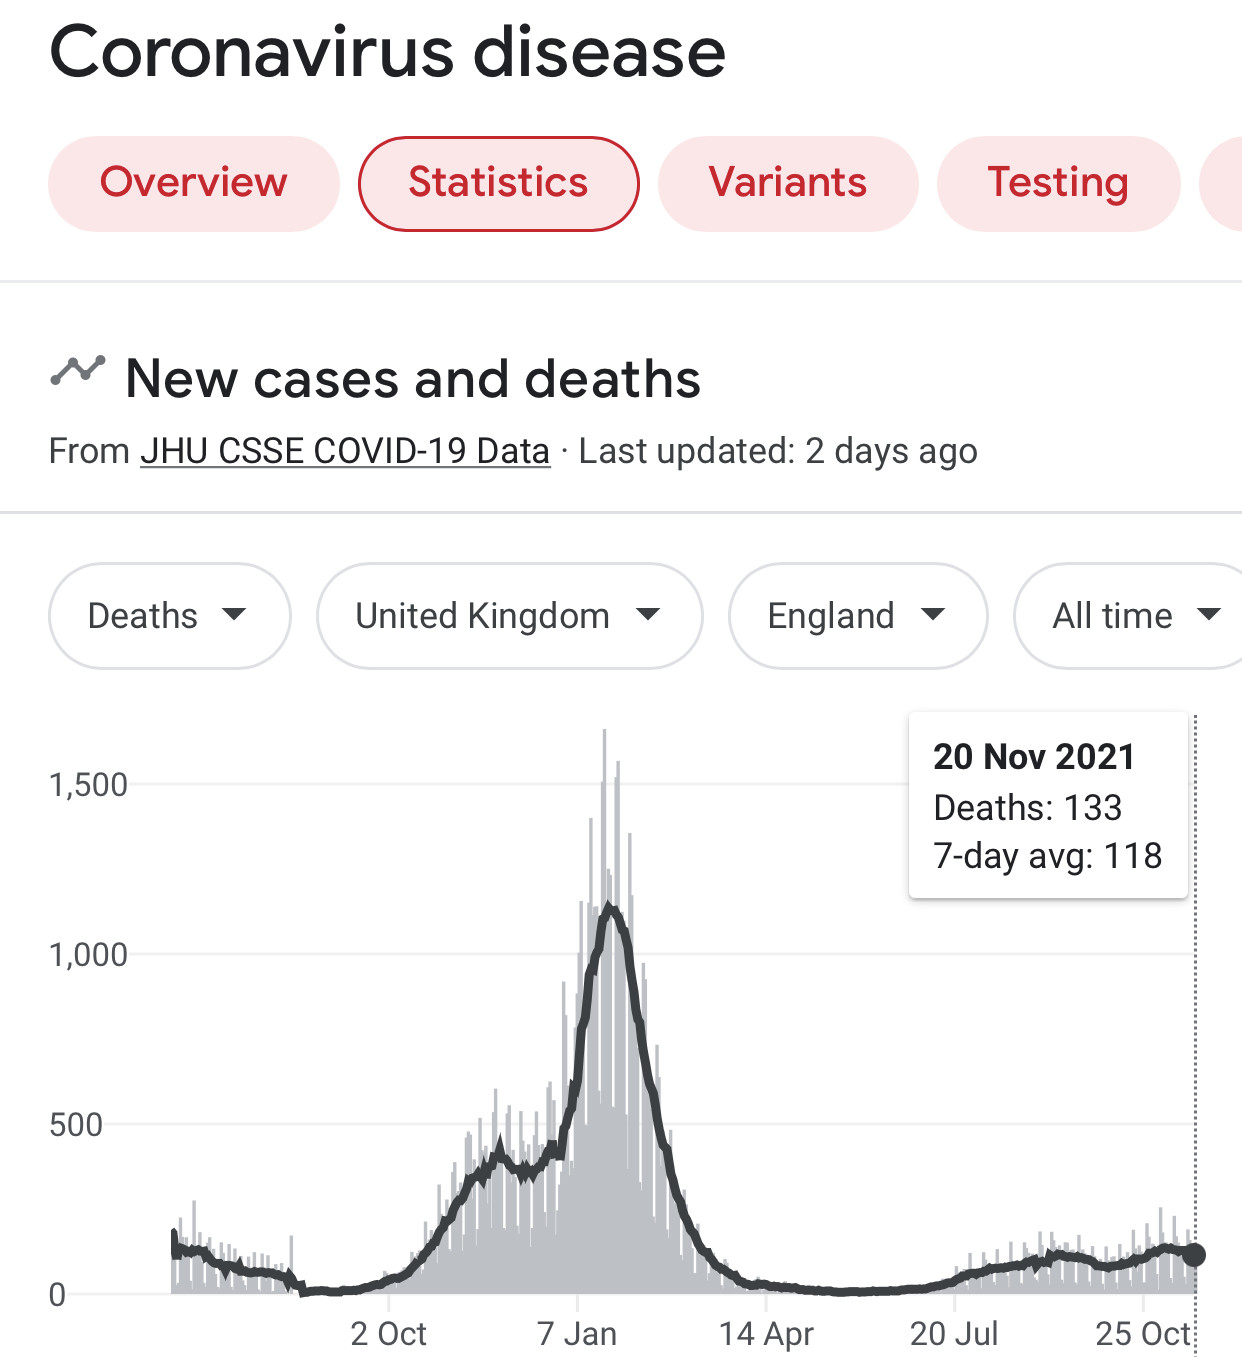Click the Coronavirus disease title

[387, 52]
